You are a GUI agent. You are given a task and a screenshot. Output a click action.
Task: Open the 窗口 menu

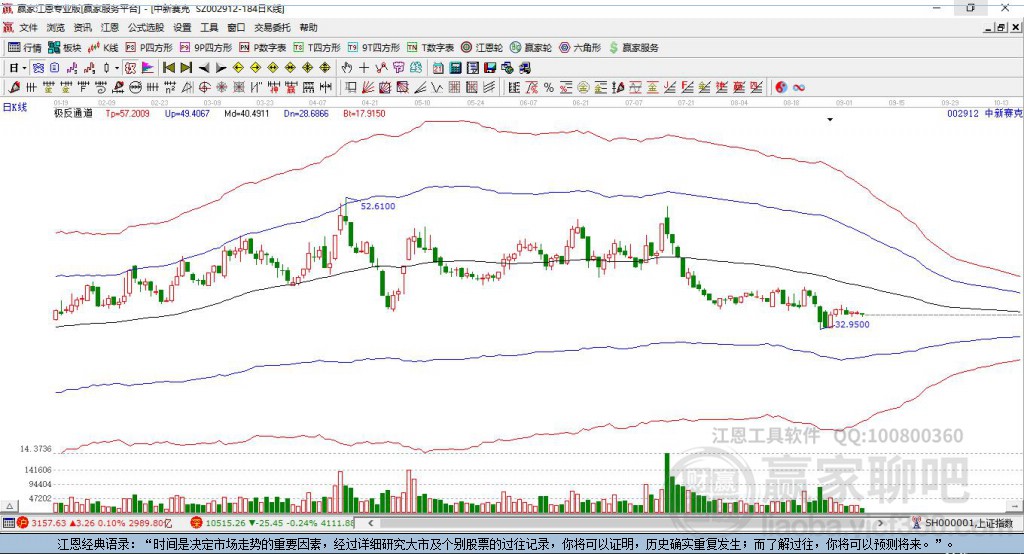tap(236, 27)
